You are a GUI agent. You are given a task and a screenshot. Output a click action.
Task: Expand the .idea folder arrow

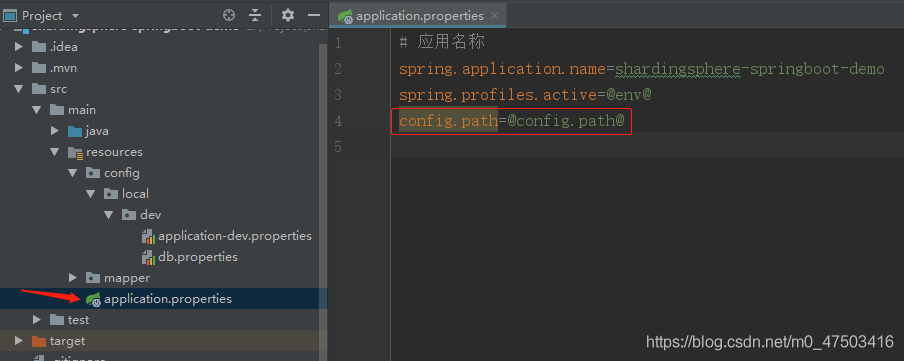coord(19,47)
